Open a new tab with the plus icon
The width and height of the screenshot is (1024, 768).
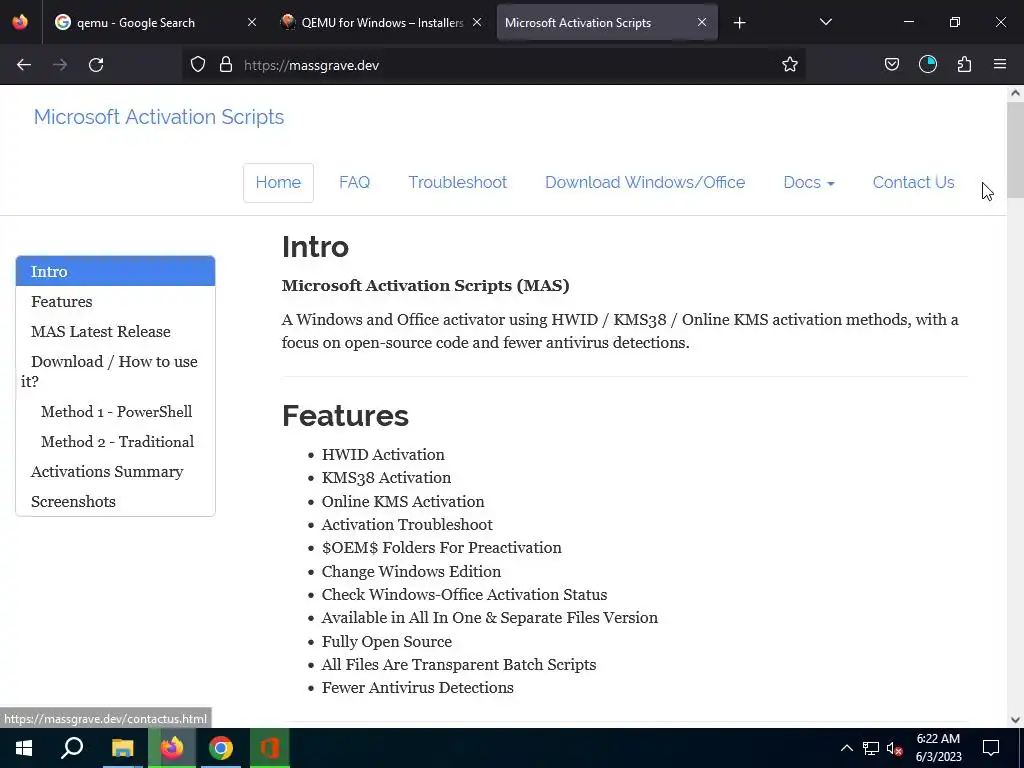(x=739, y=23)
